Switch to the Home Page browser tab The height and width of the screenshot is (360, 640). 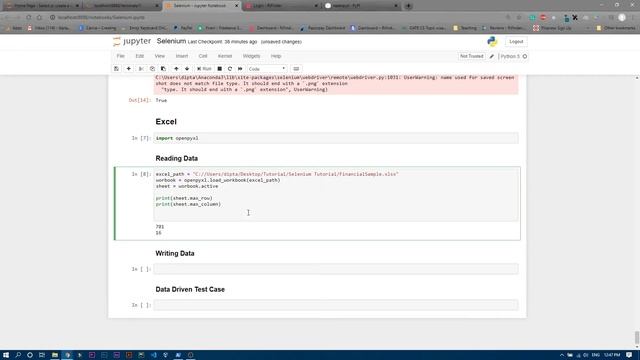[x=42, y=6]
